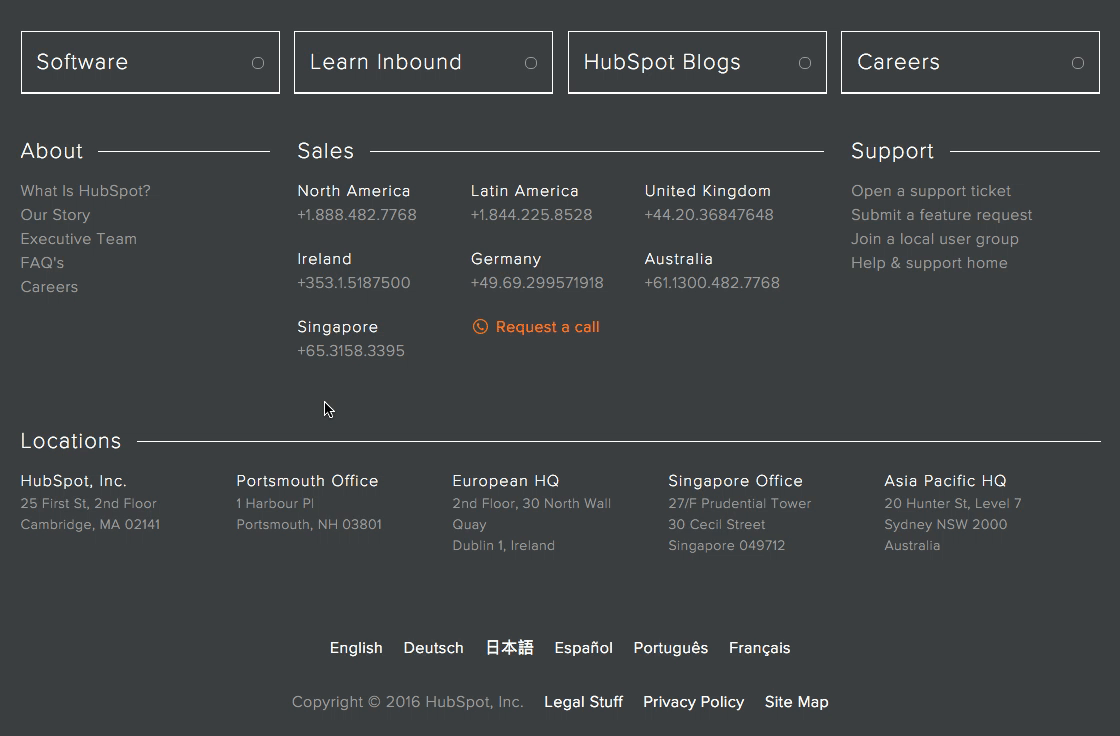
Task: Go to Help & support home
Action: pos(929,263)
